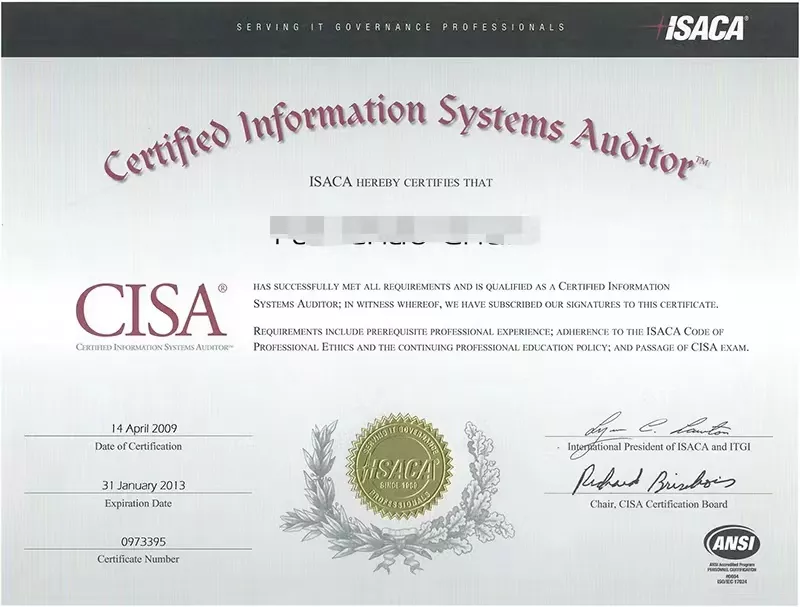The height and width of the screenshot is (607, 800).
Task: Click the blurred recipient name
Action: [404, 231]
